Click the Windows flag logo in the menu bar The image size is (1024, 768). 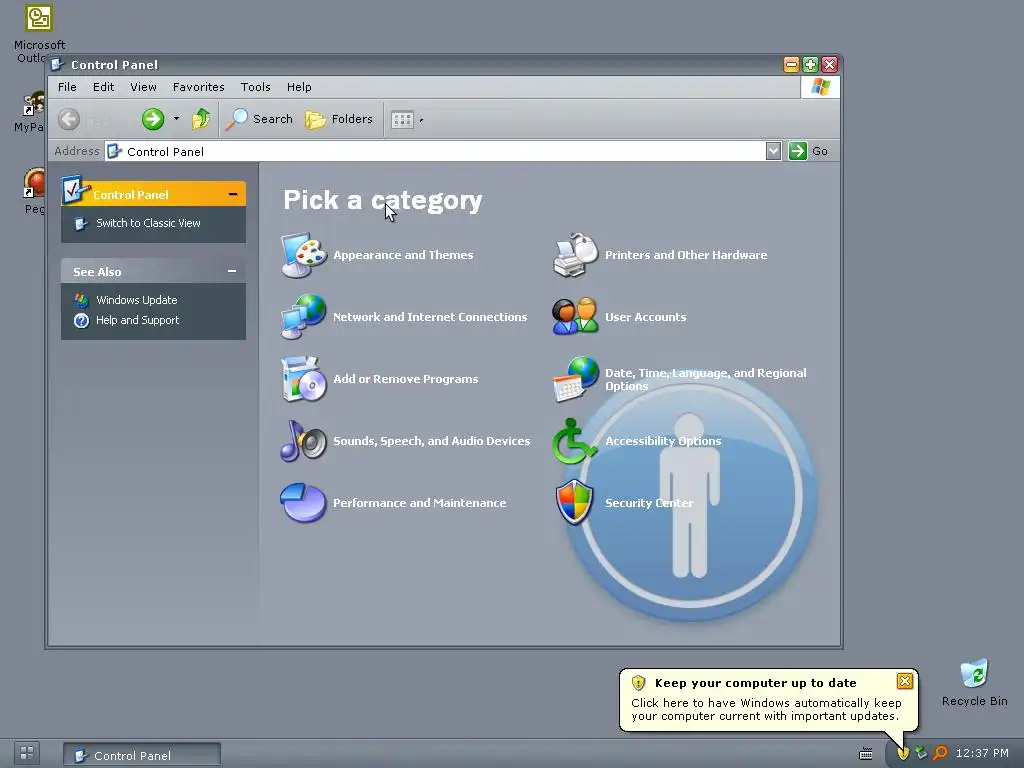pos(820,87)
